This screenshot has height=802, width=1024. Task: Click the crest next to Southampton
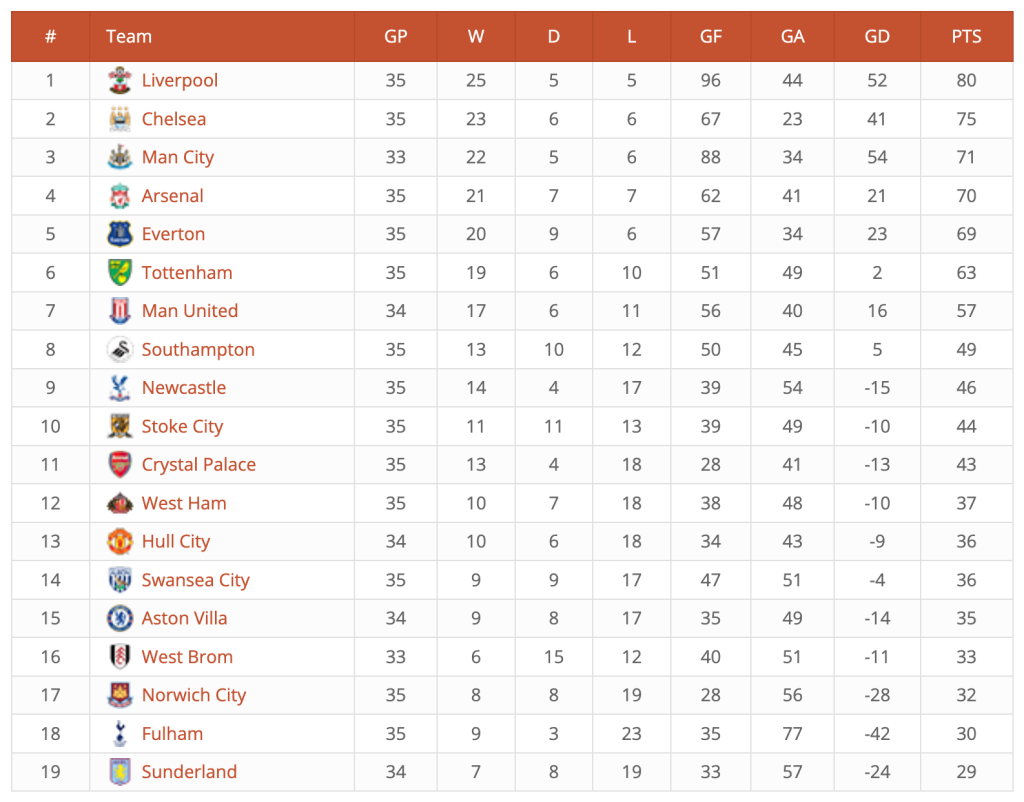[x=120, y=349]
